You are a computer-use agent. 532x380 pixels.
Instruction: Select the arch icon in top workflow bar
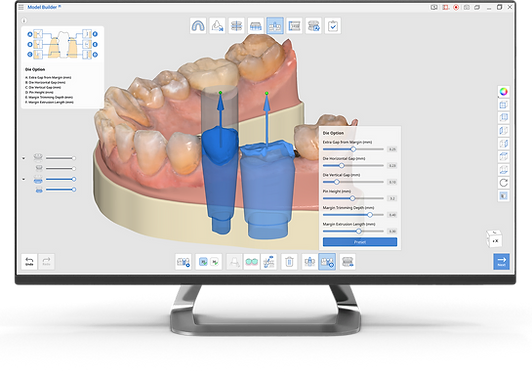(198, 26)
